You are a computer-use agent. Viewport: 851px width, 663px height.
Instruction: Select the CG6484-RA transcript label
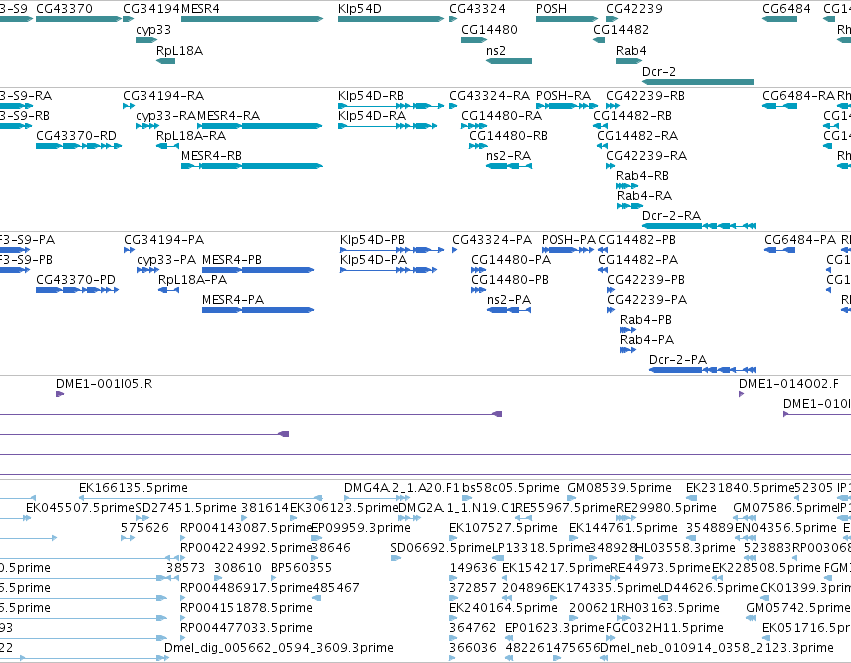click(798, 96)
